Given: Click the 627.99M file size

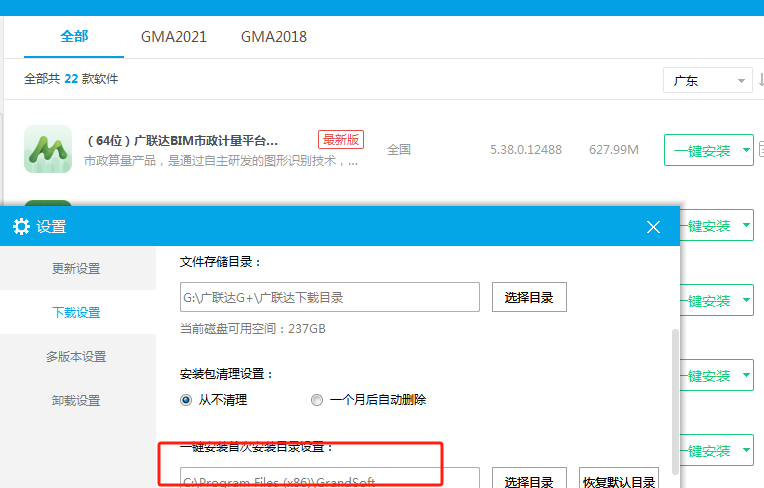Looking at the screenshot, I should click(x=613, y=150).
